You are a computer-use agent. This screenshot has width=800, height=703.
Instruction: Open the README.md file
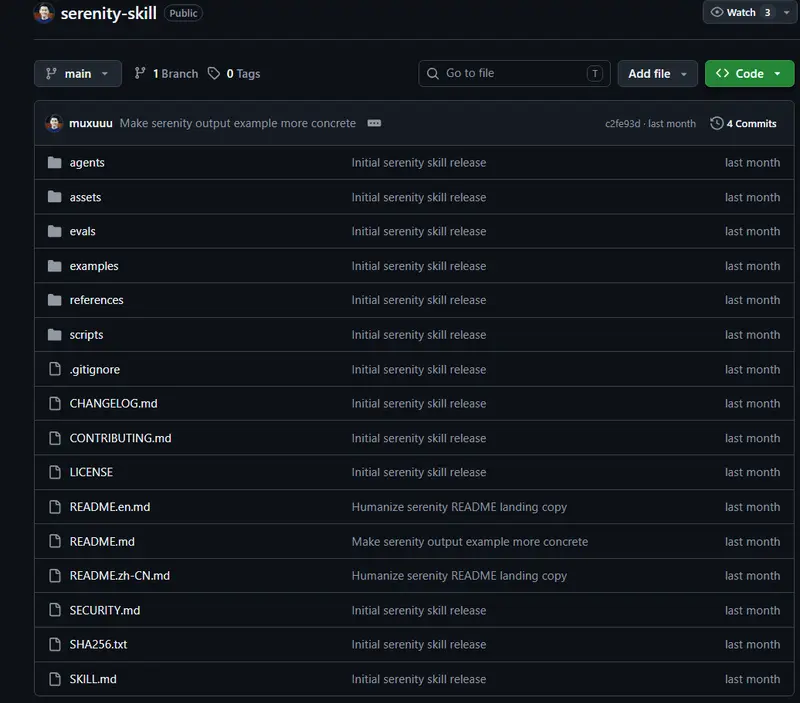pyautogui.click(x=102, y=542)
